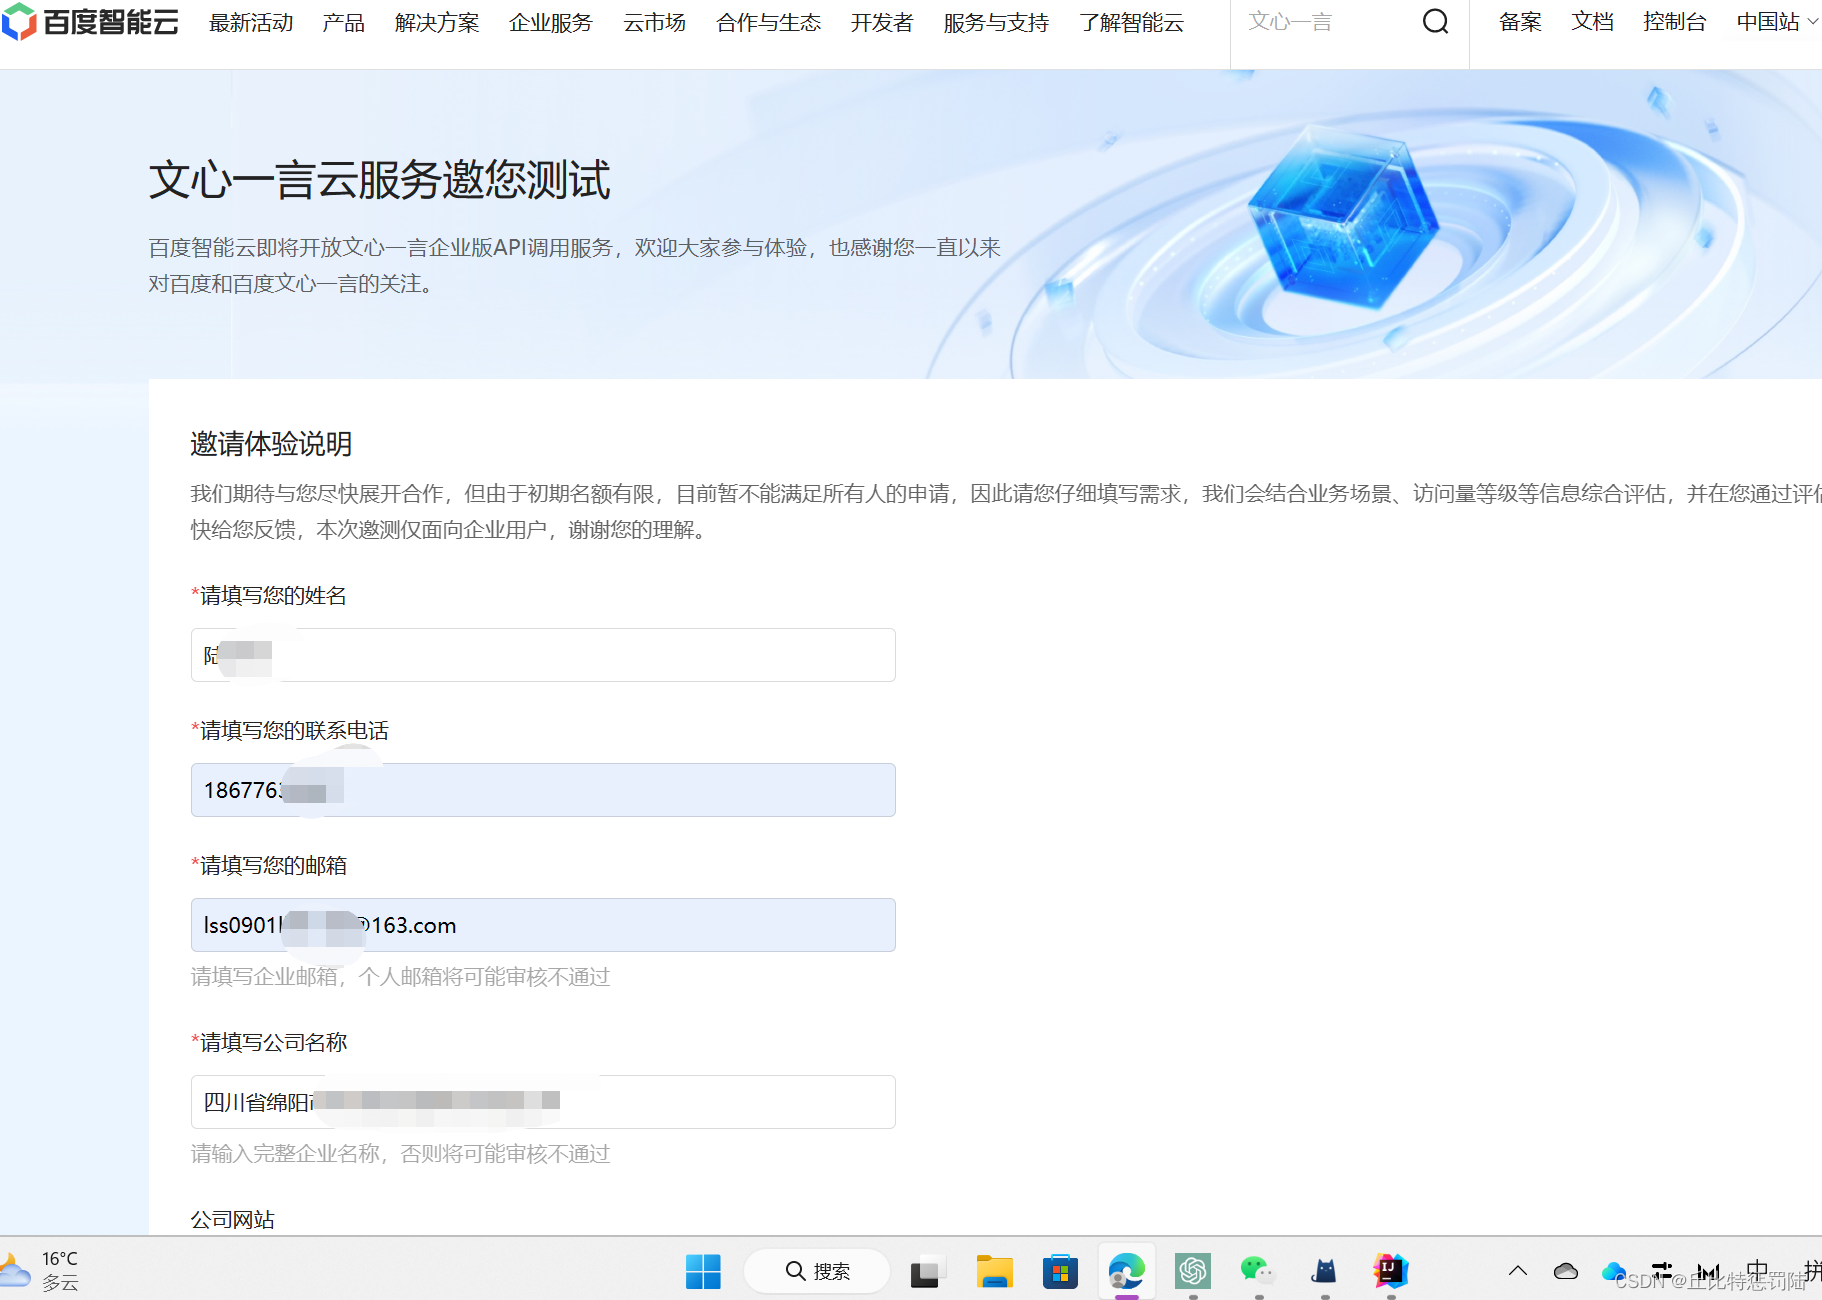Click the 请填写您的联系电话 label
The image size is (1822, 1300).
tap(290, 731)
